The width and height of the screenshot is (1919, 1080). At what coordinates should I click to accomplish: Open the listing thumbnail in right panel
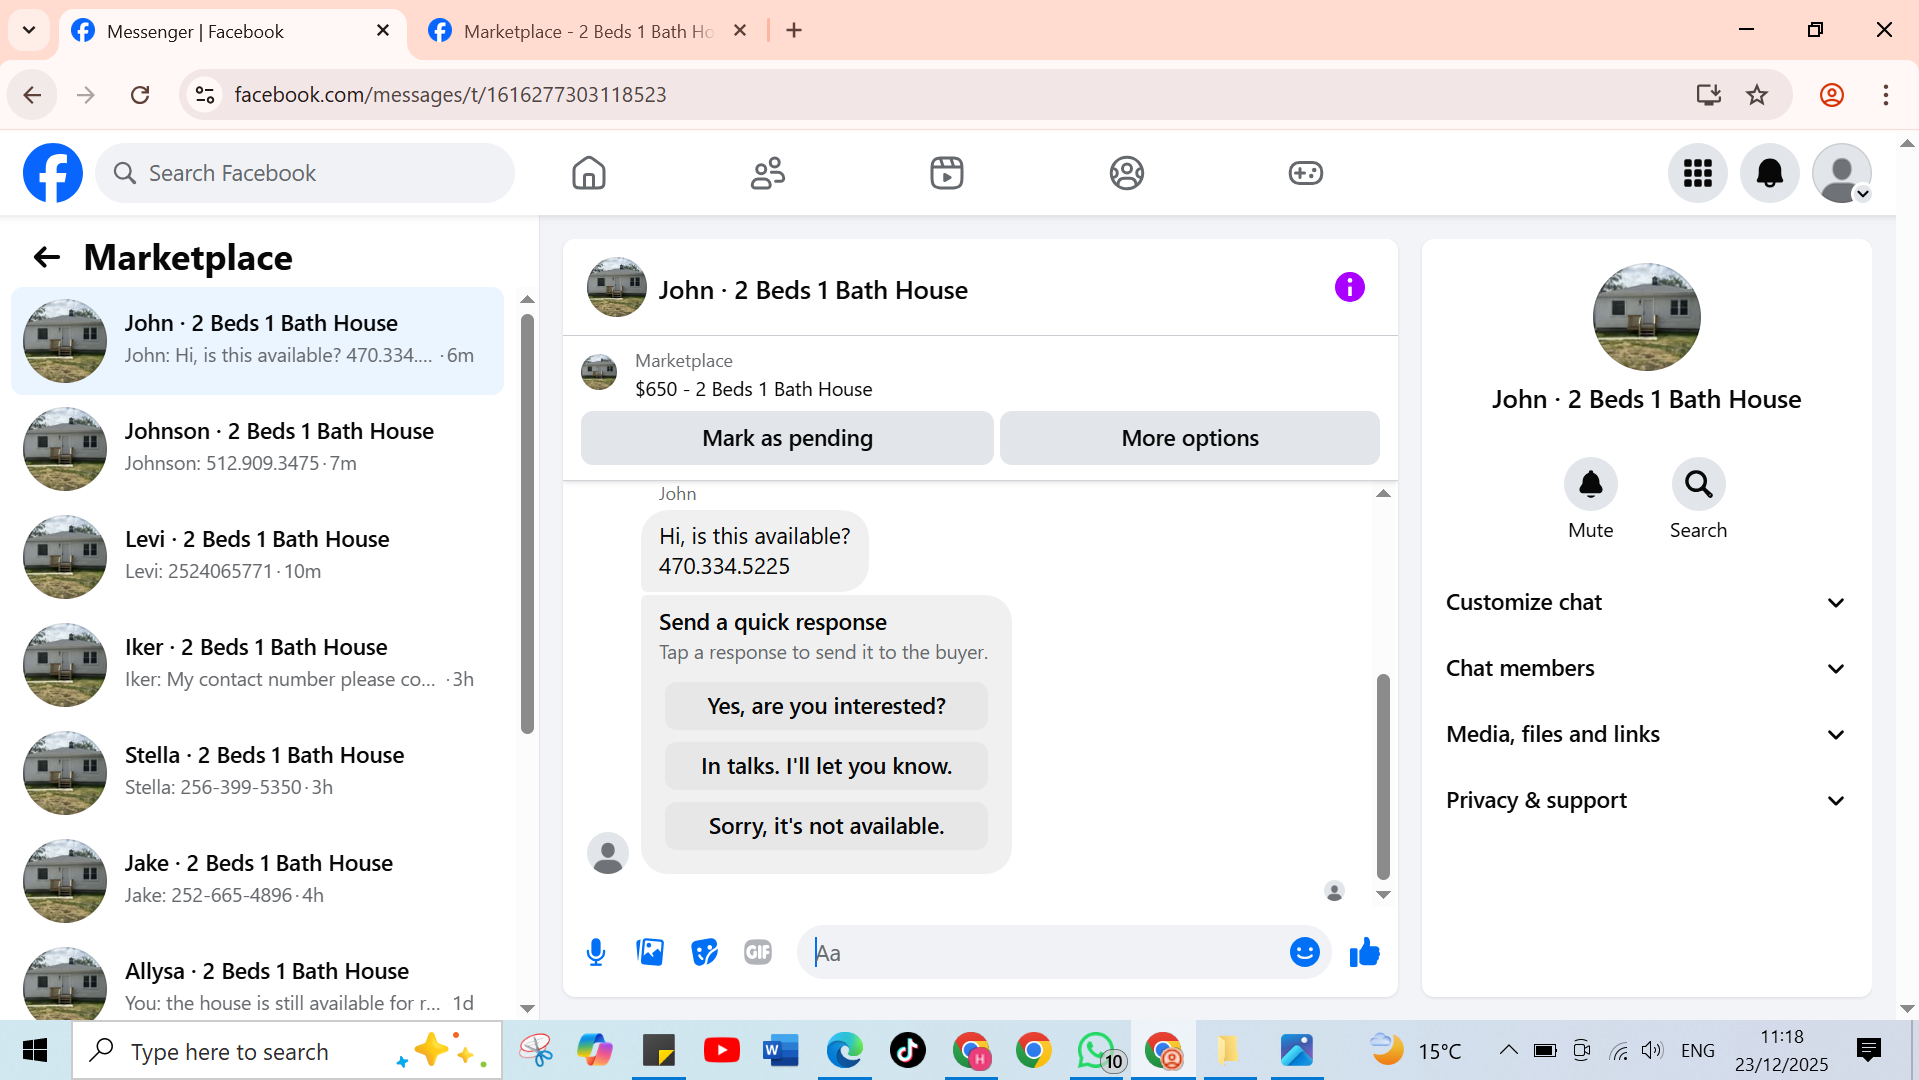tap(1646, 317)
